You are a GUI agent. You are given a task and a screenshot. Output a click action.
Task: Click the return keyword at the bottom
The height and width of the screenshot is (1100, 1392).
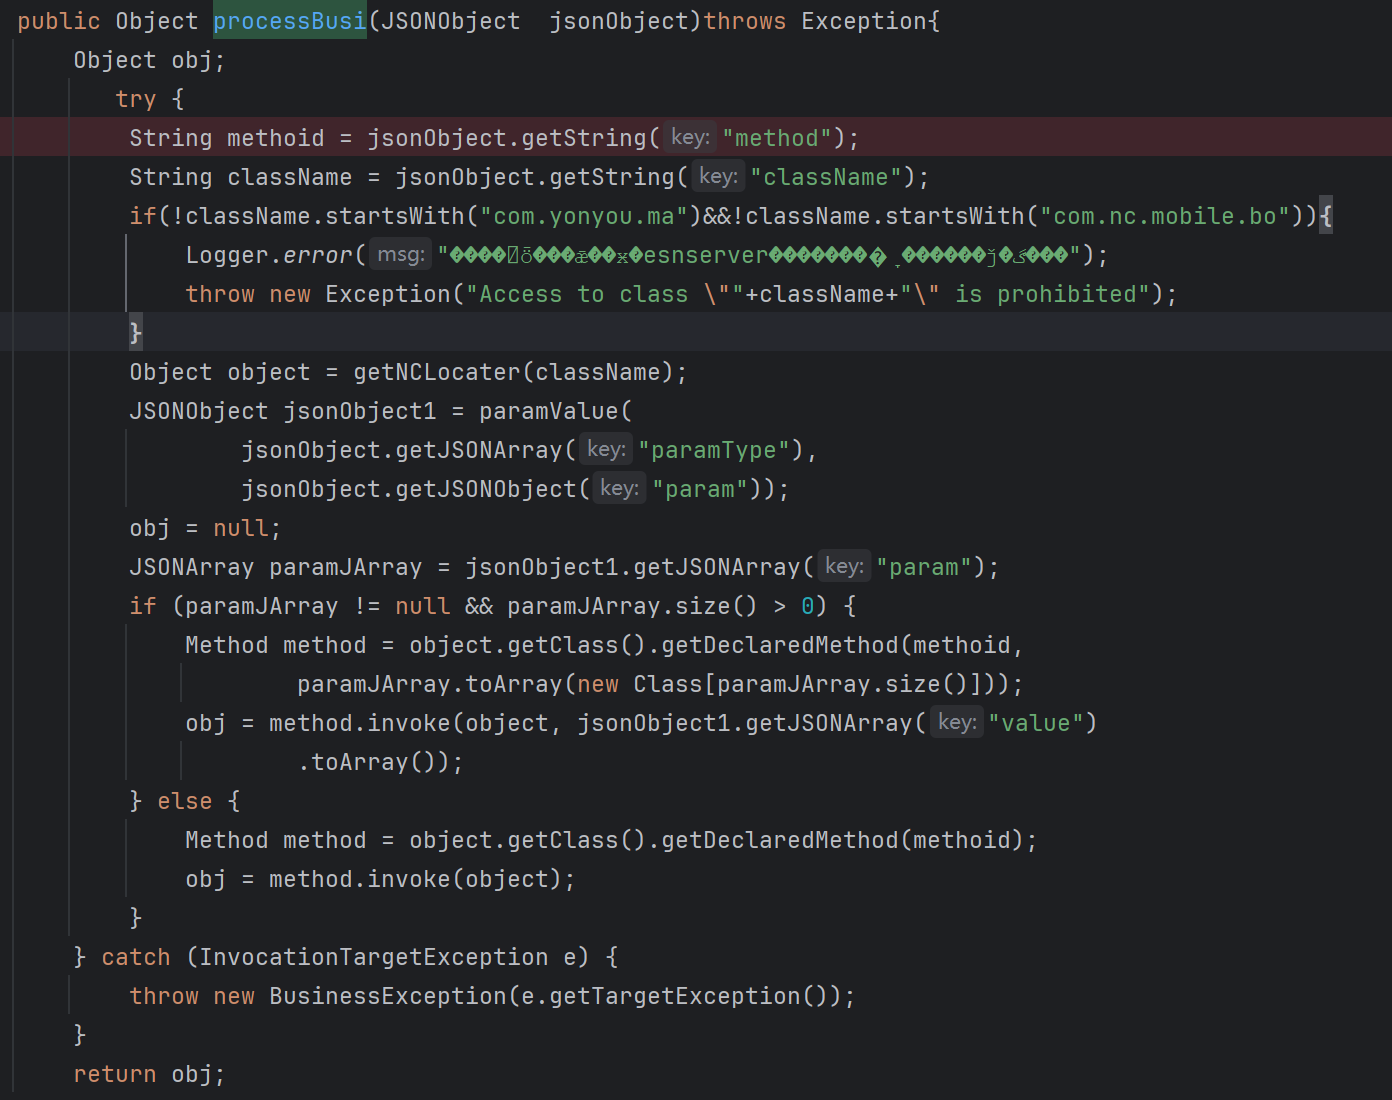click(114, 1074)
